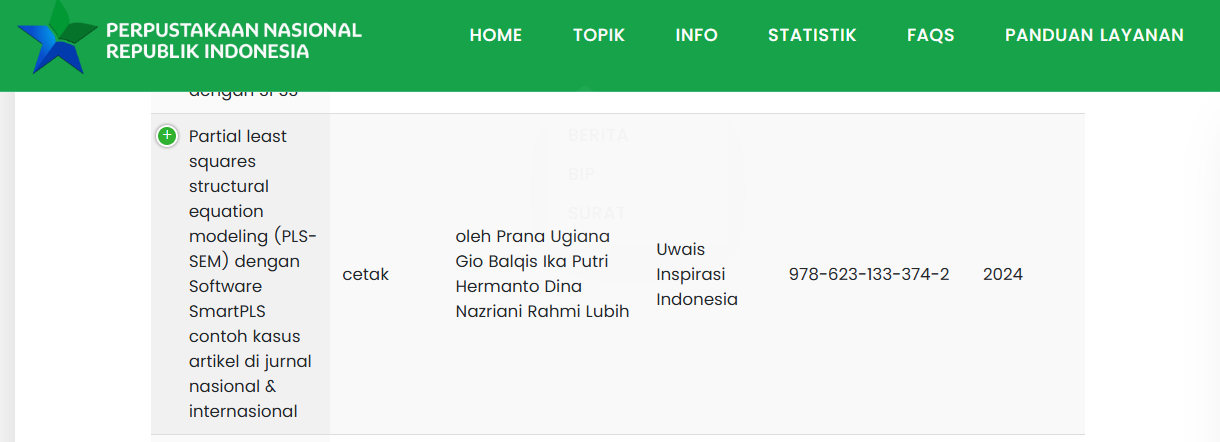Screen dimensions: 1220x442
Task: Open the HOME menu item
Action: pyautogui.click(x=495, y=35)
